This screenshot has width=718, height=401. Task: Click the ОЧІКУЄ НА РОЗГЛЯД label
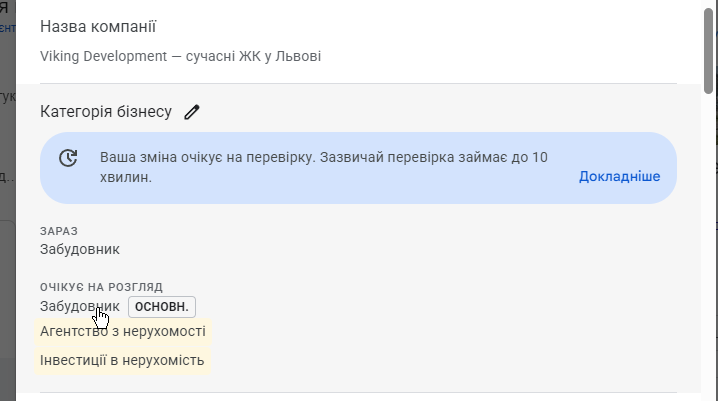(101, 287)
